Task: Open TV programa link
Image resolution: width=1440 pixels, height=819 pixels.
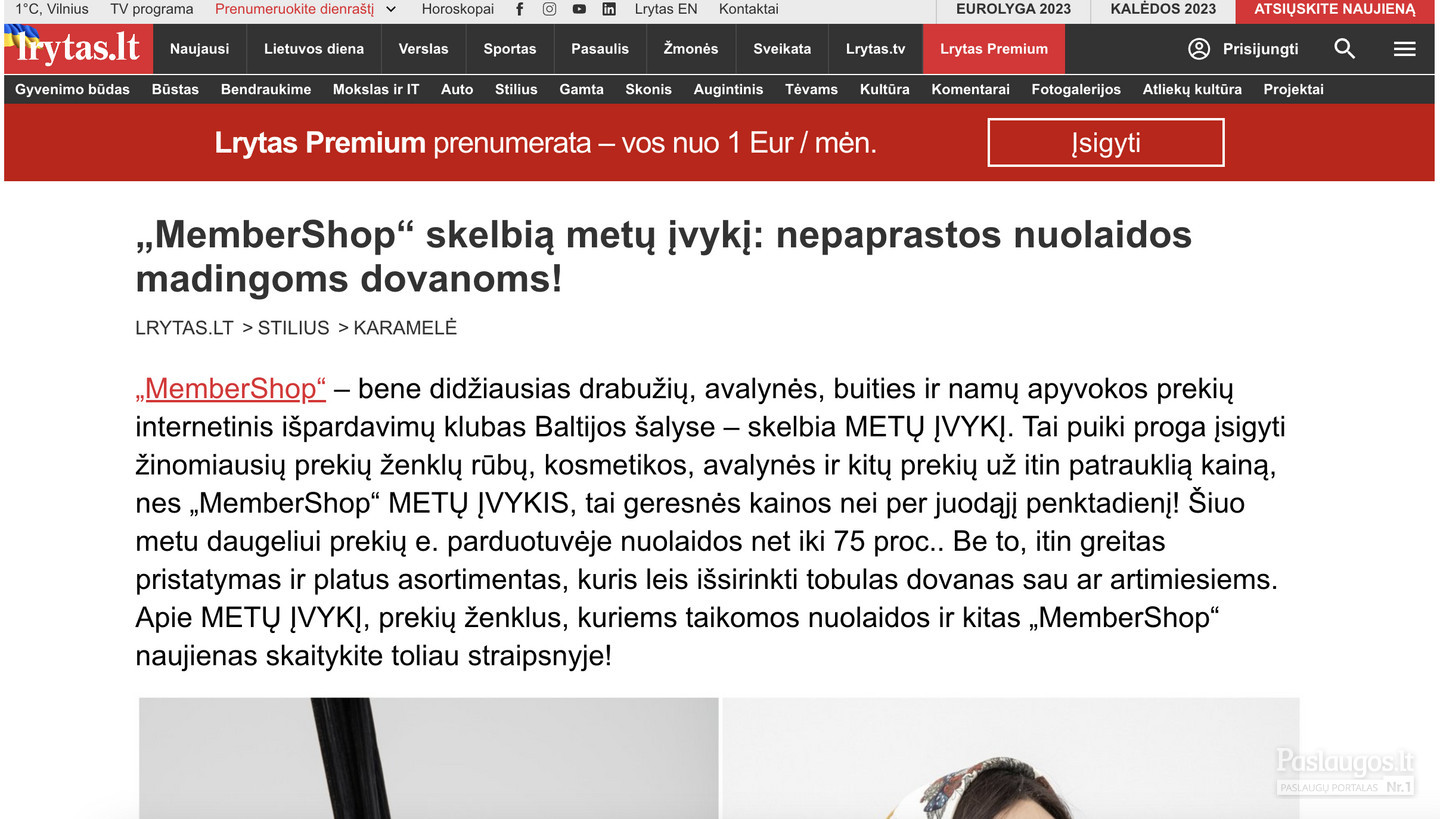Action: (x=151, y=9)
